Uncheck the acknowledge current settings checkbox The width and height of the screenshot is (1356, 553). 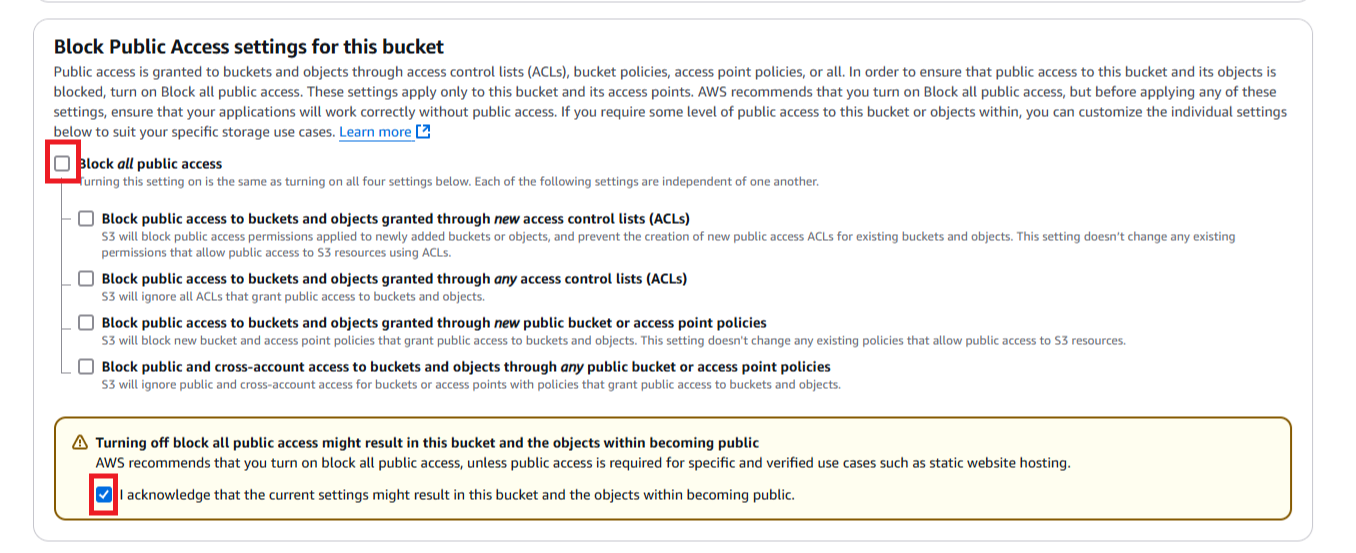click(104, 494)
